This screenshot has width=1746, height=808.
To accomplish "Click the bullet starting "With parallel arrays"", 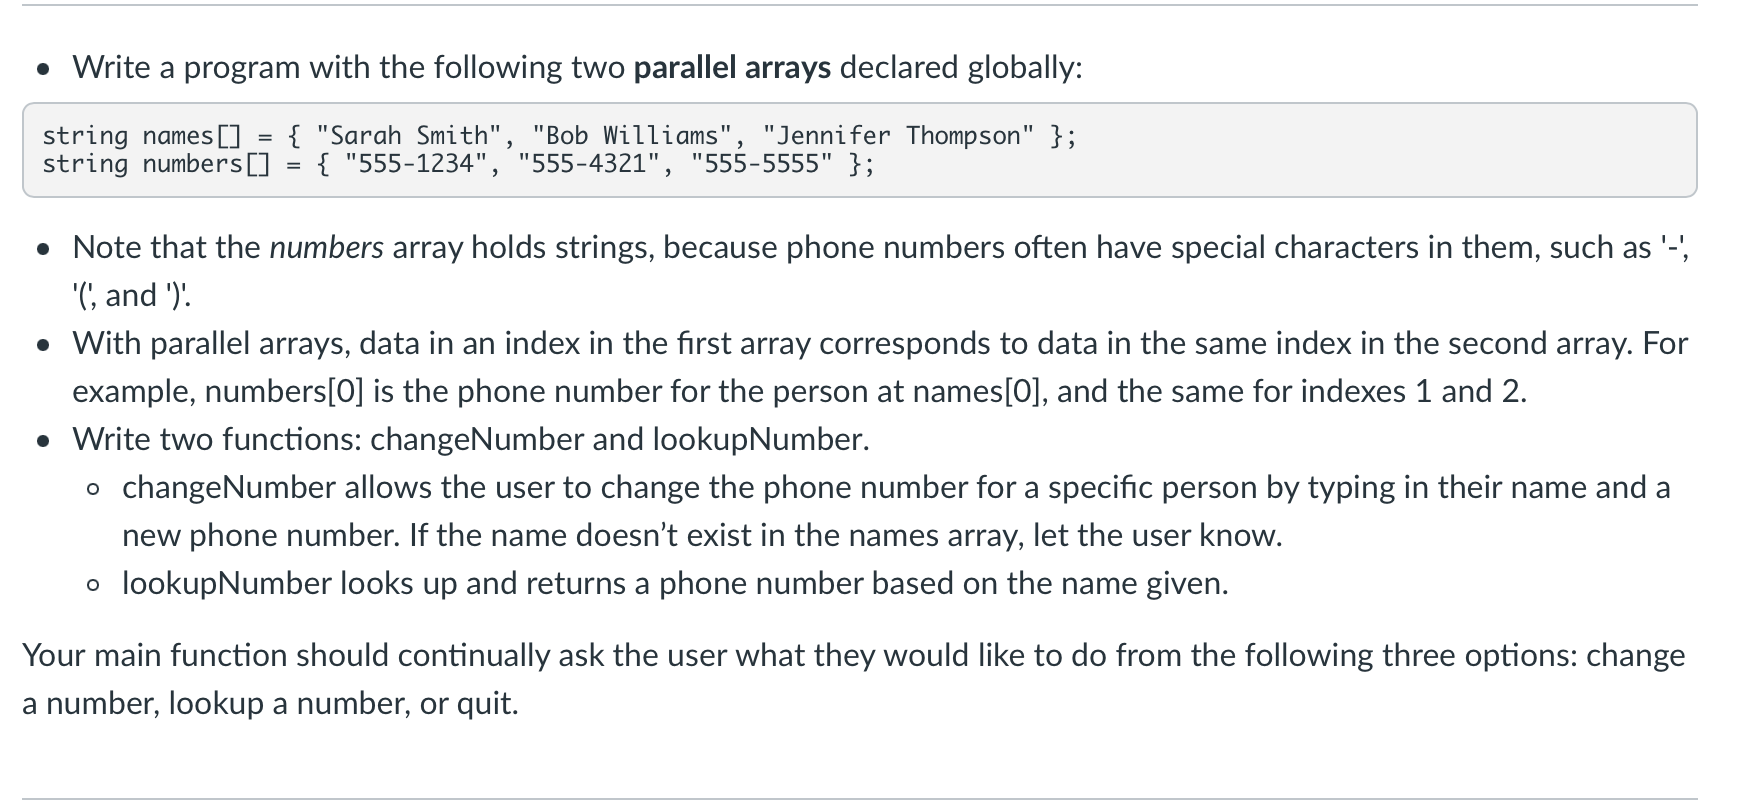I will coord(880,367).
